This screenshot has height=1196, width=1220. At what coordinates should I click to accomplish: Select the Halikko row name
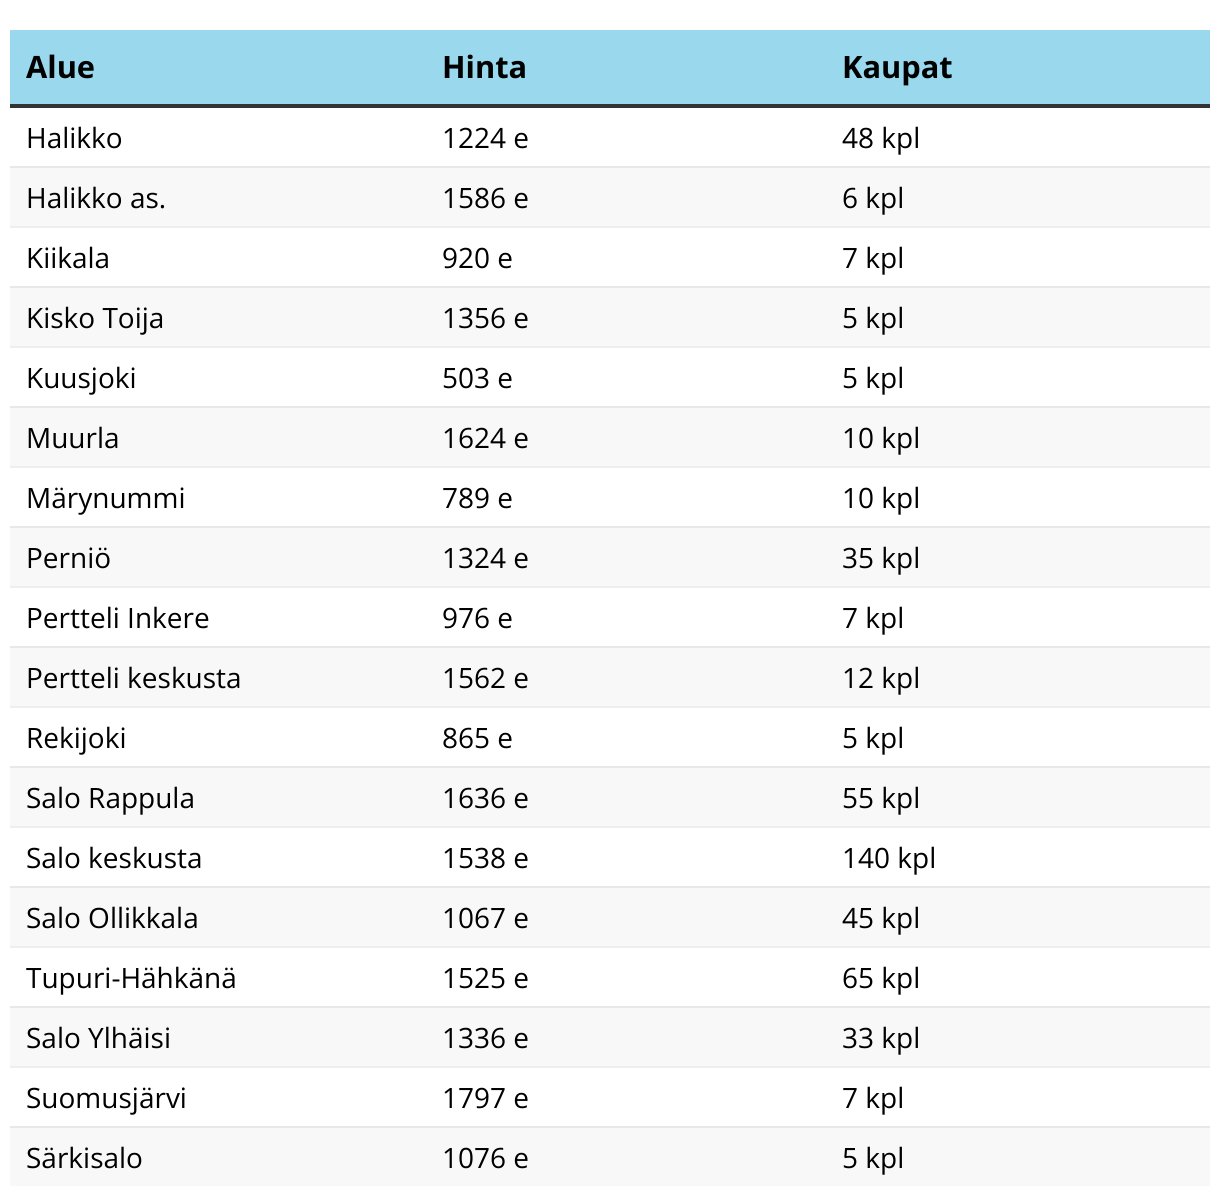(74, 138)
